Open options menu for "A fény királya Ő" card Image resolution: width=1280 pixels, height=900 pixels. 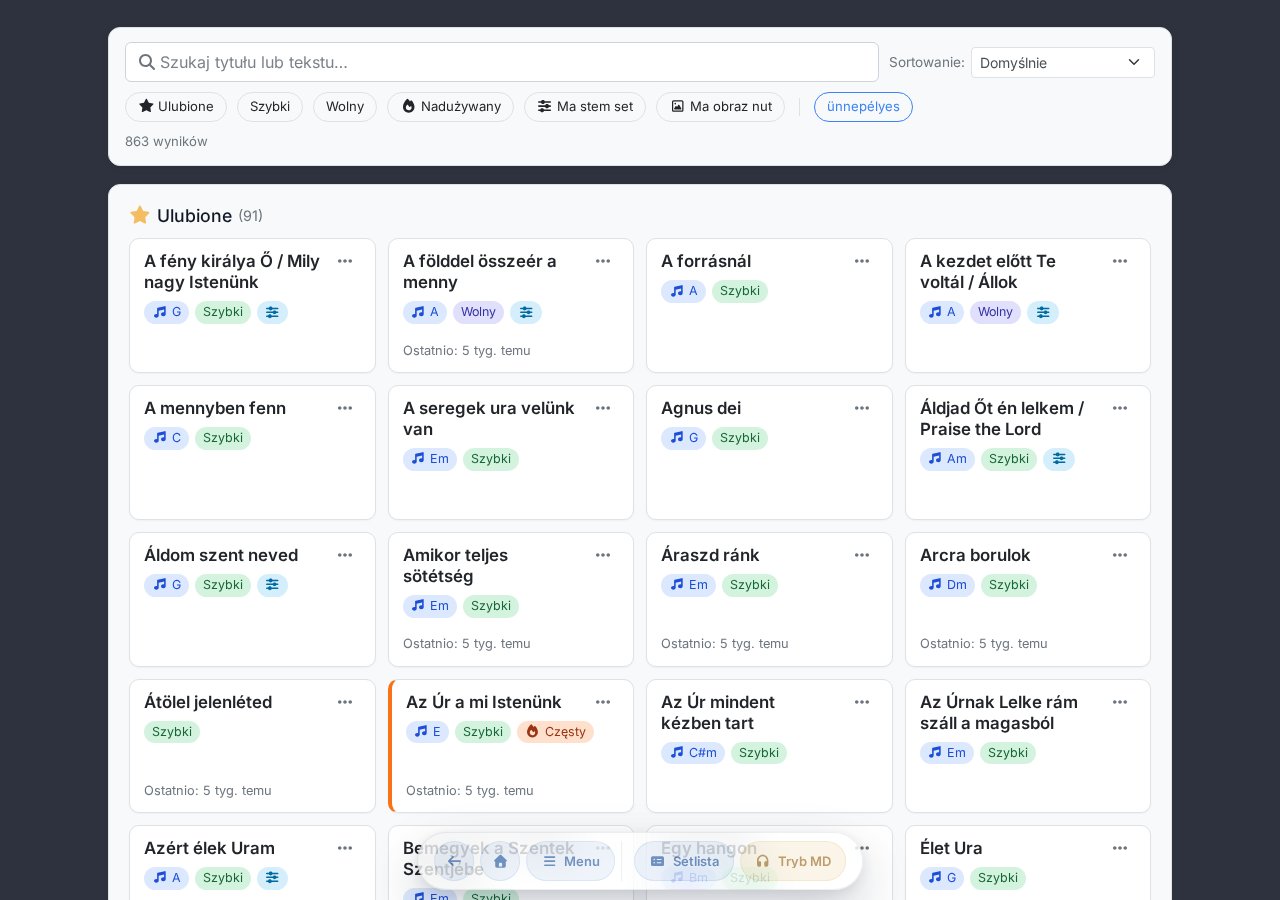[345, 261]
